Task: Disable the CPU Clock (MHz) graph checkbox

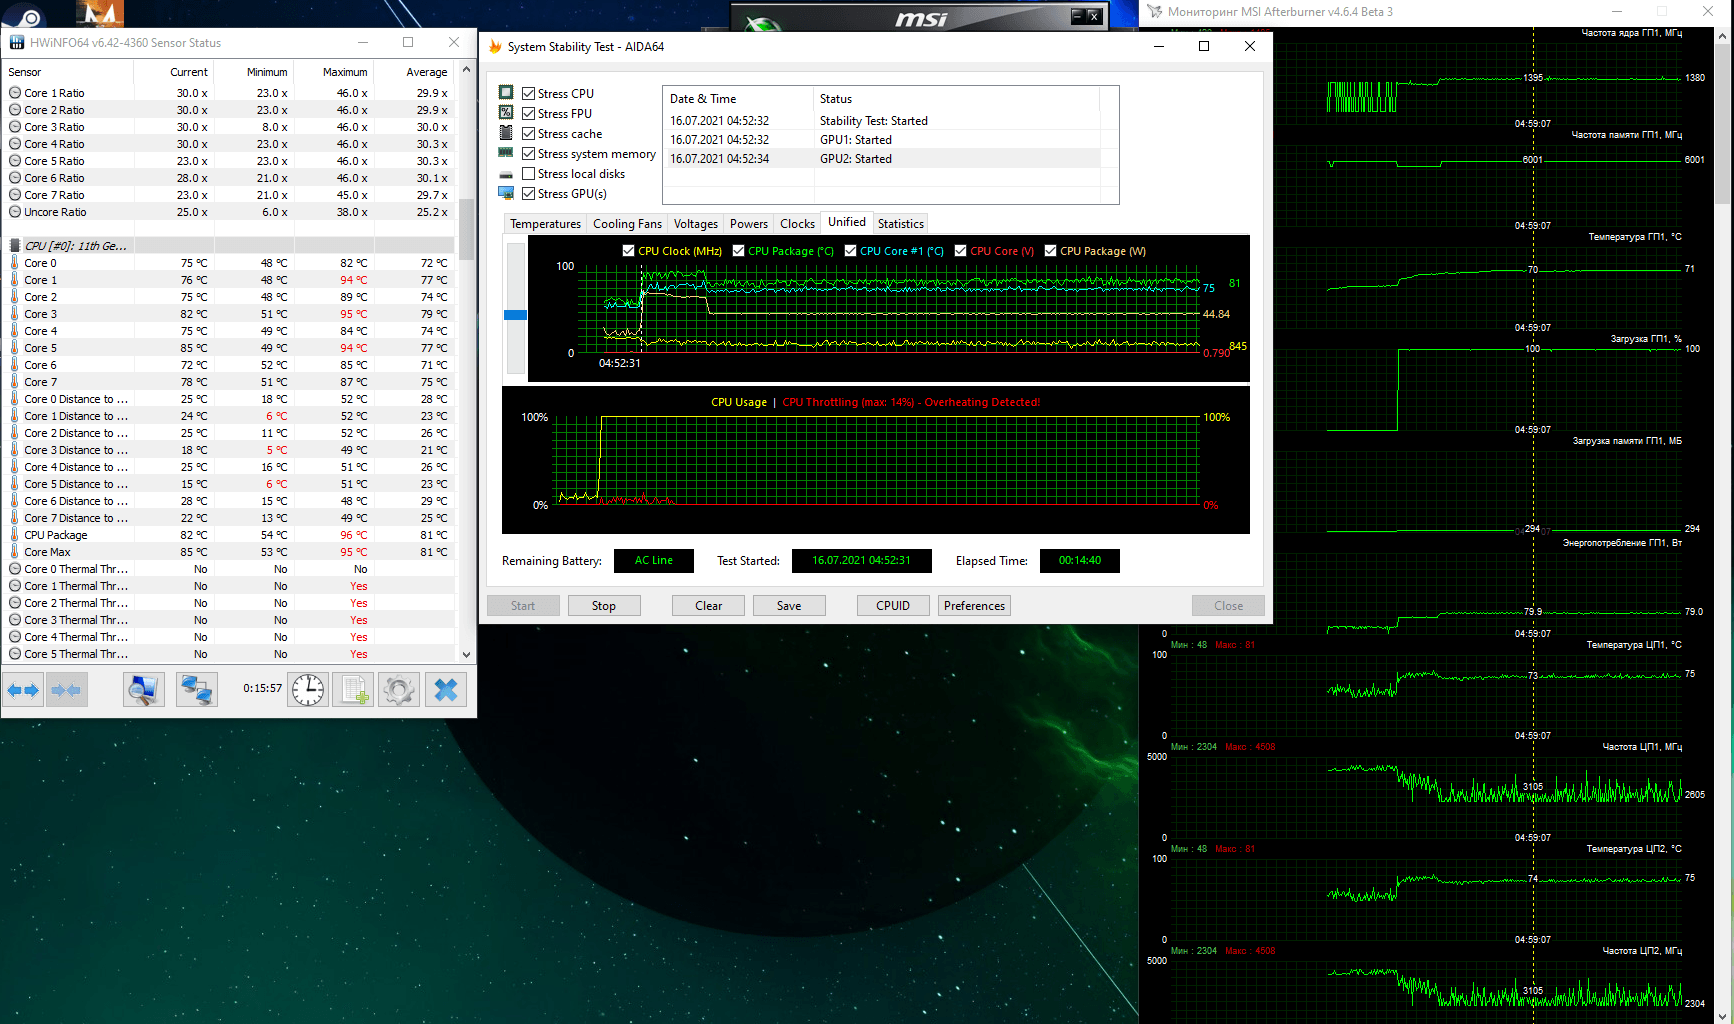Action: point(628,251)
